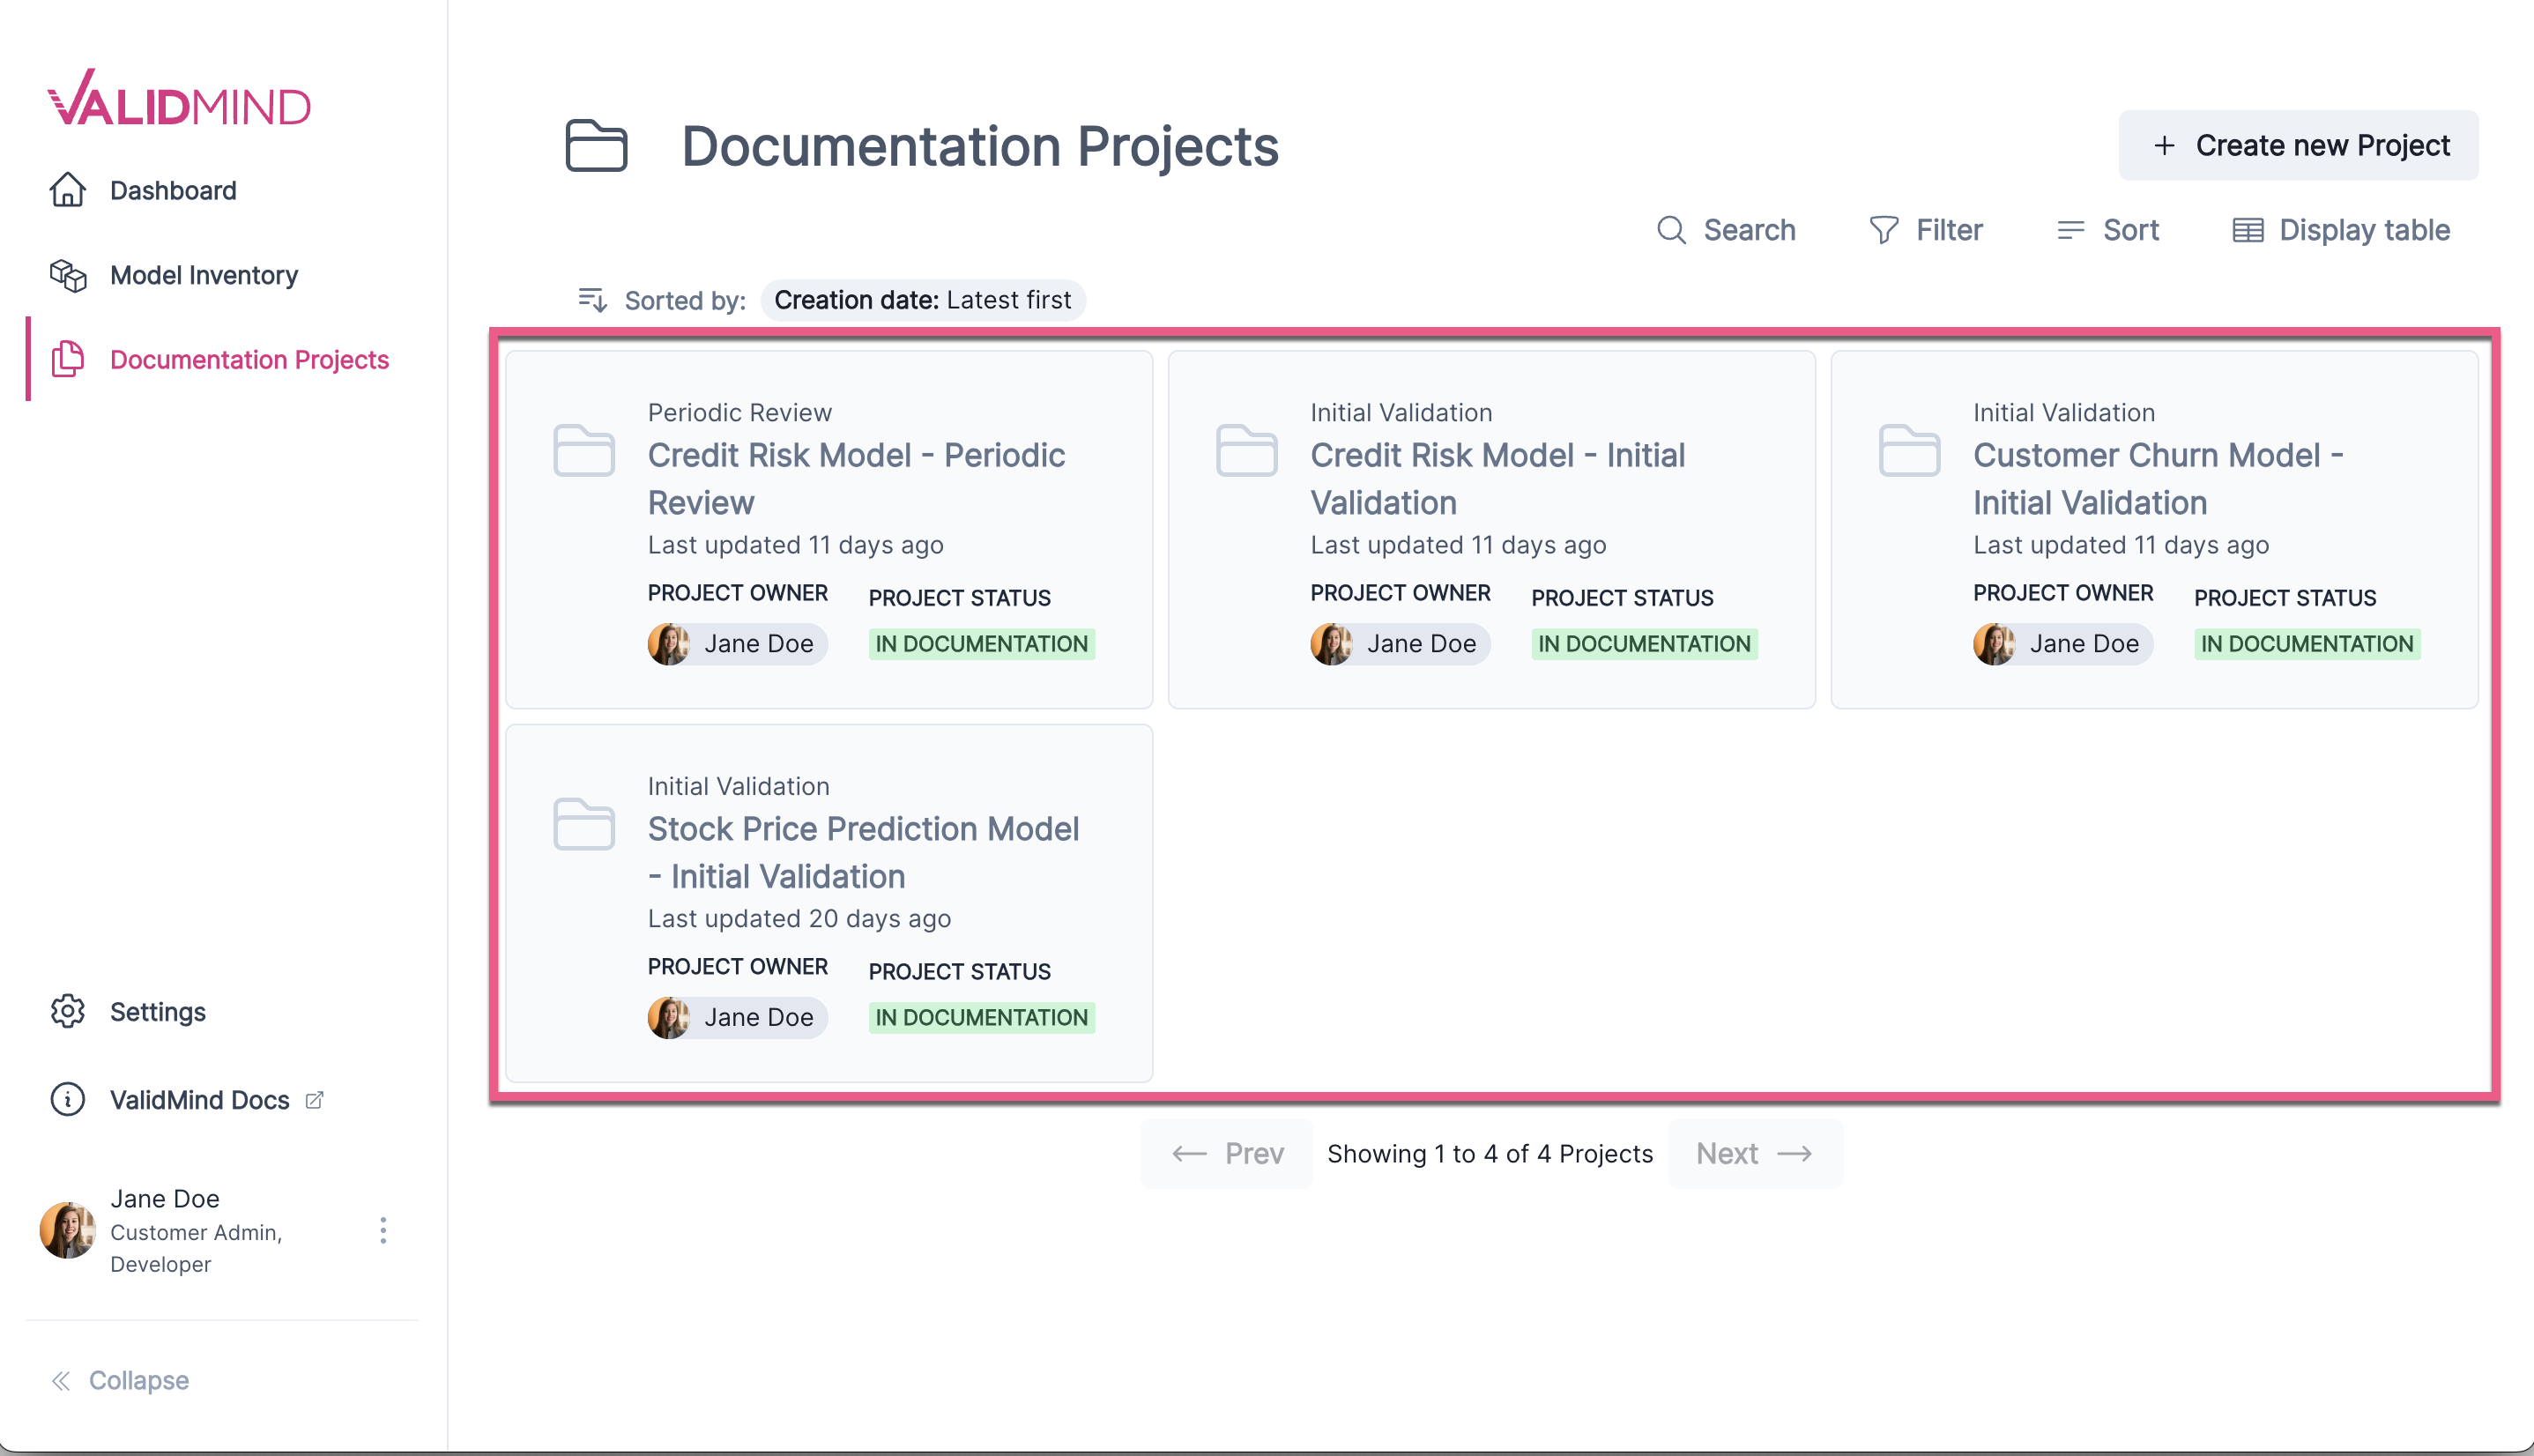This screenshot has height=1456, width=2534.
Task: Toggle Display table view
Action: click(2341, 230)
